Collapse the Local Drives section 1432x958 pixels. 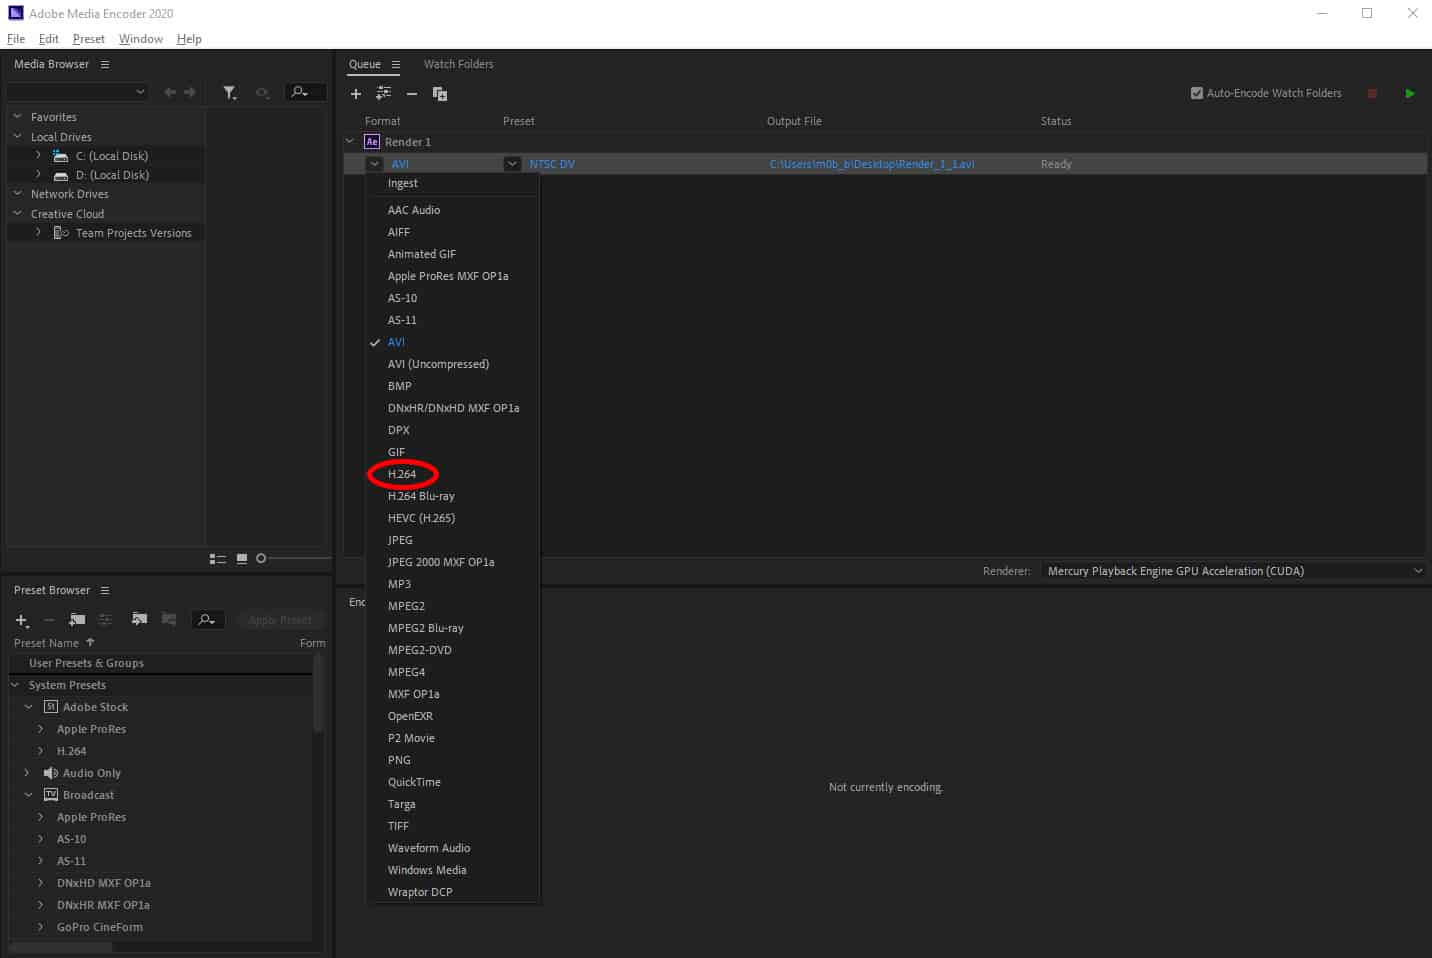[x=17, y=137]
